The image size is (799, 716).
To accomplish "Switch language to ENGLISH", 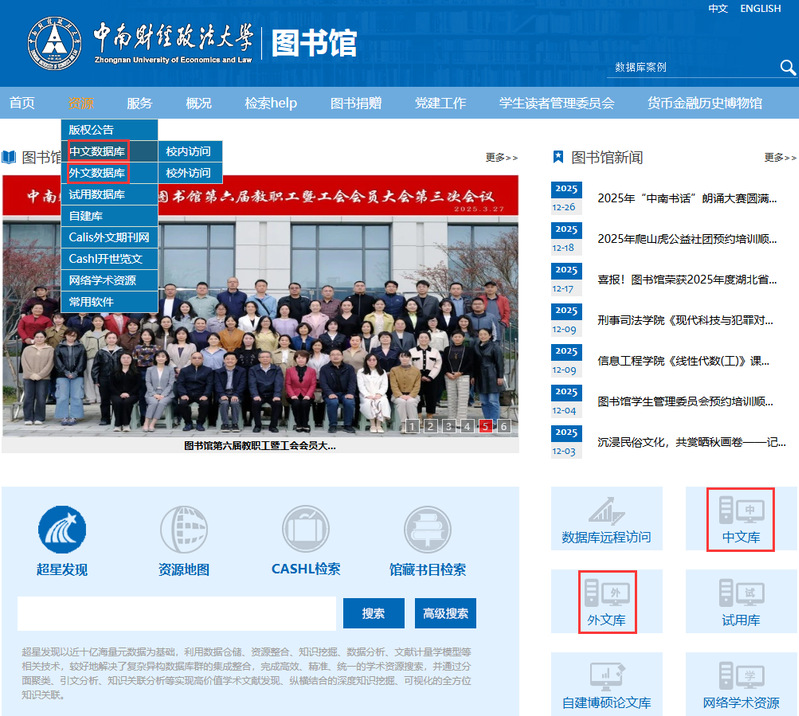I will click(760, 9).
